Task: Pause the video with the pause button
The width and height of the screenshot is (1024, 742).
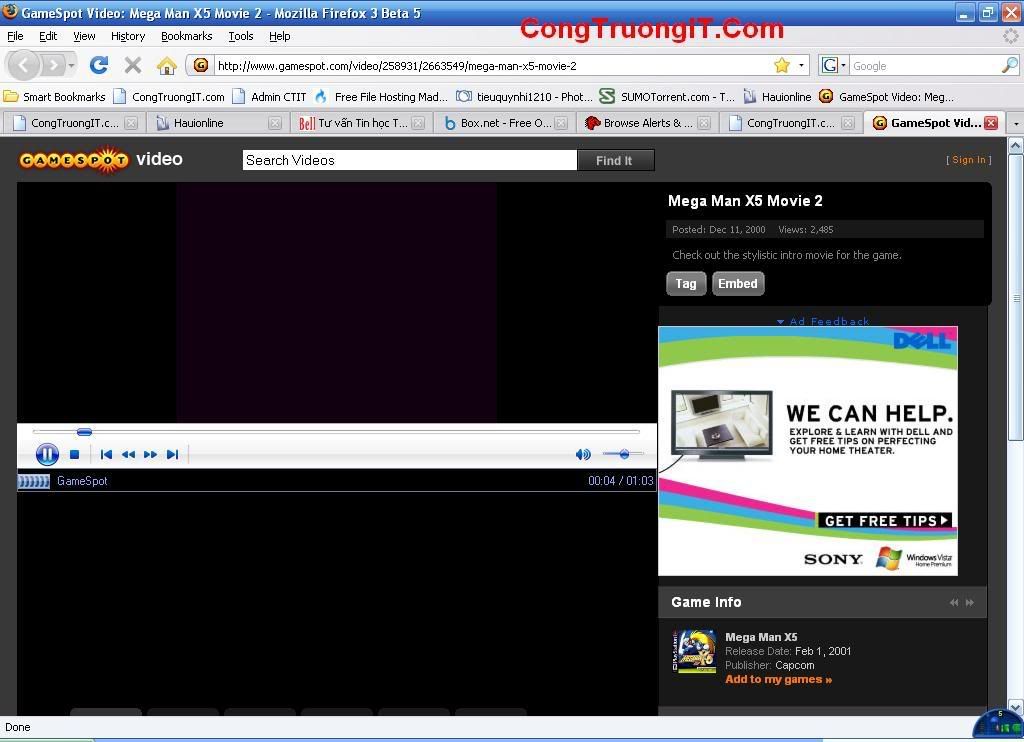Action: tap(47, 454)
